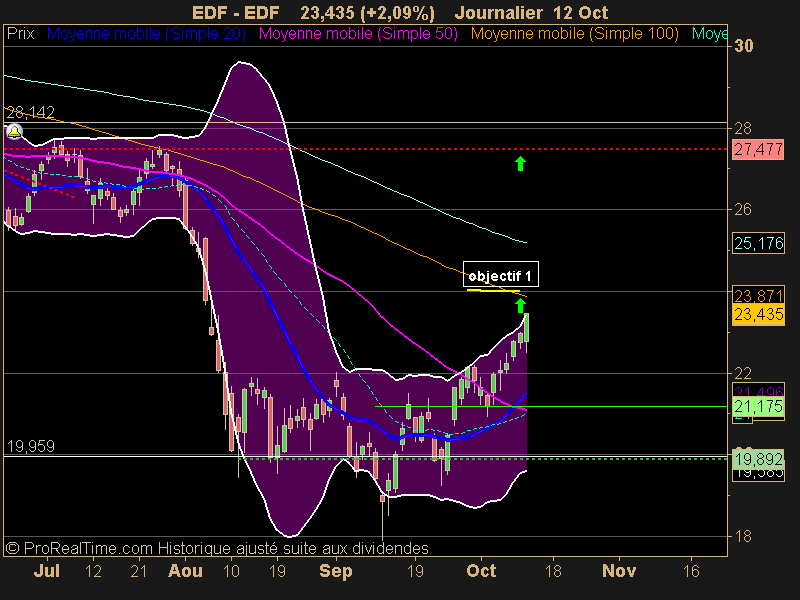Click the Oct label on time axis
800x600 pixels.
(481, 570)
